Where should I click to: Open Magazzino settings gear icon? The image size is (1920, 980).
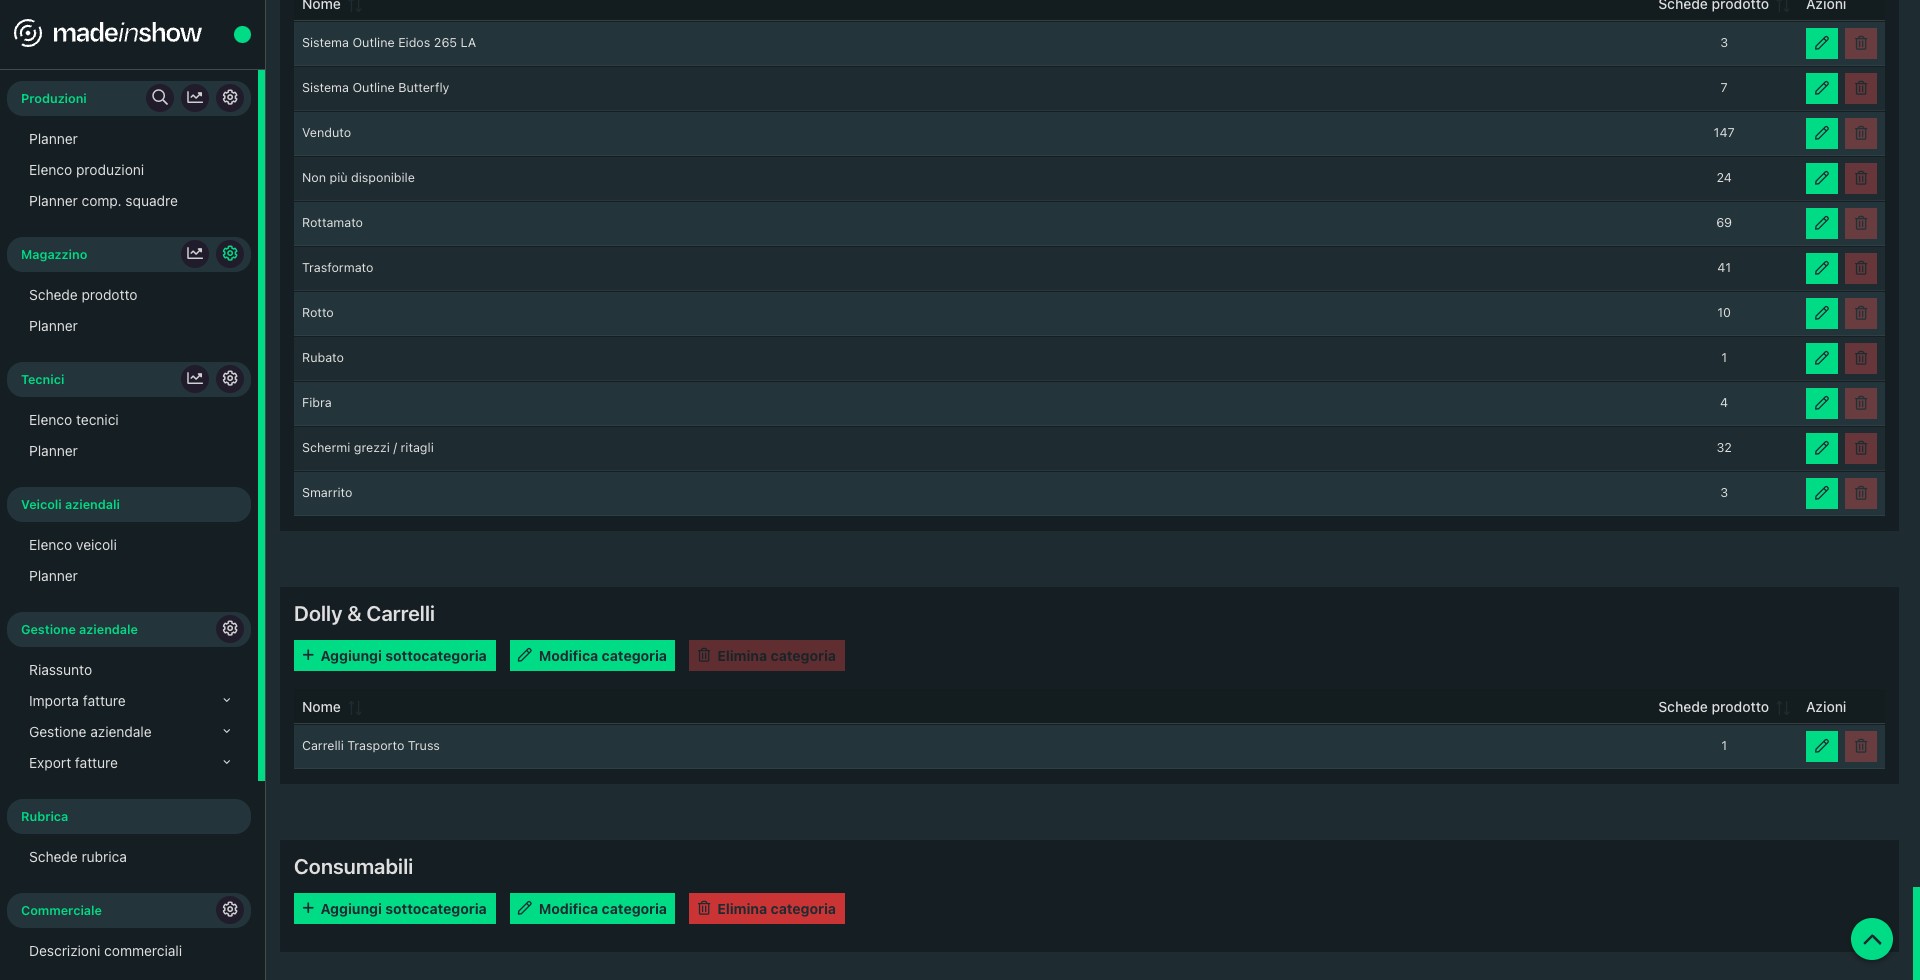point(230,254)
